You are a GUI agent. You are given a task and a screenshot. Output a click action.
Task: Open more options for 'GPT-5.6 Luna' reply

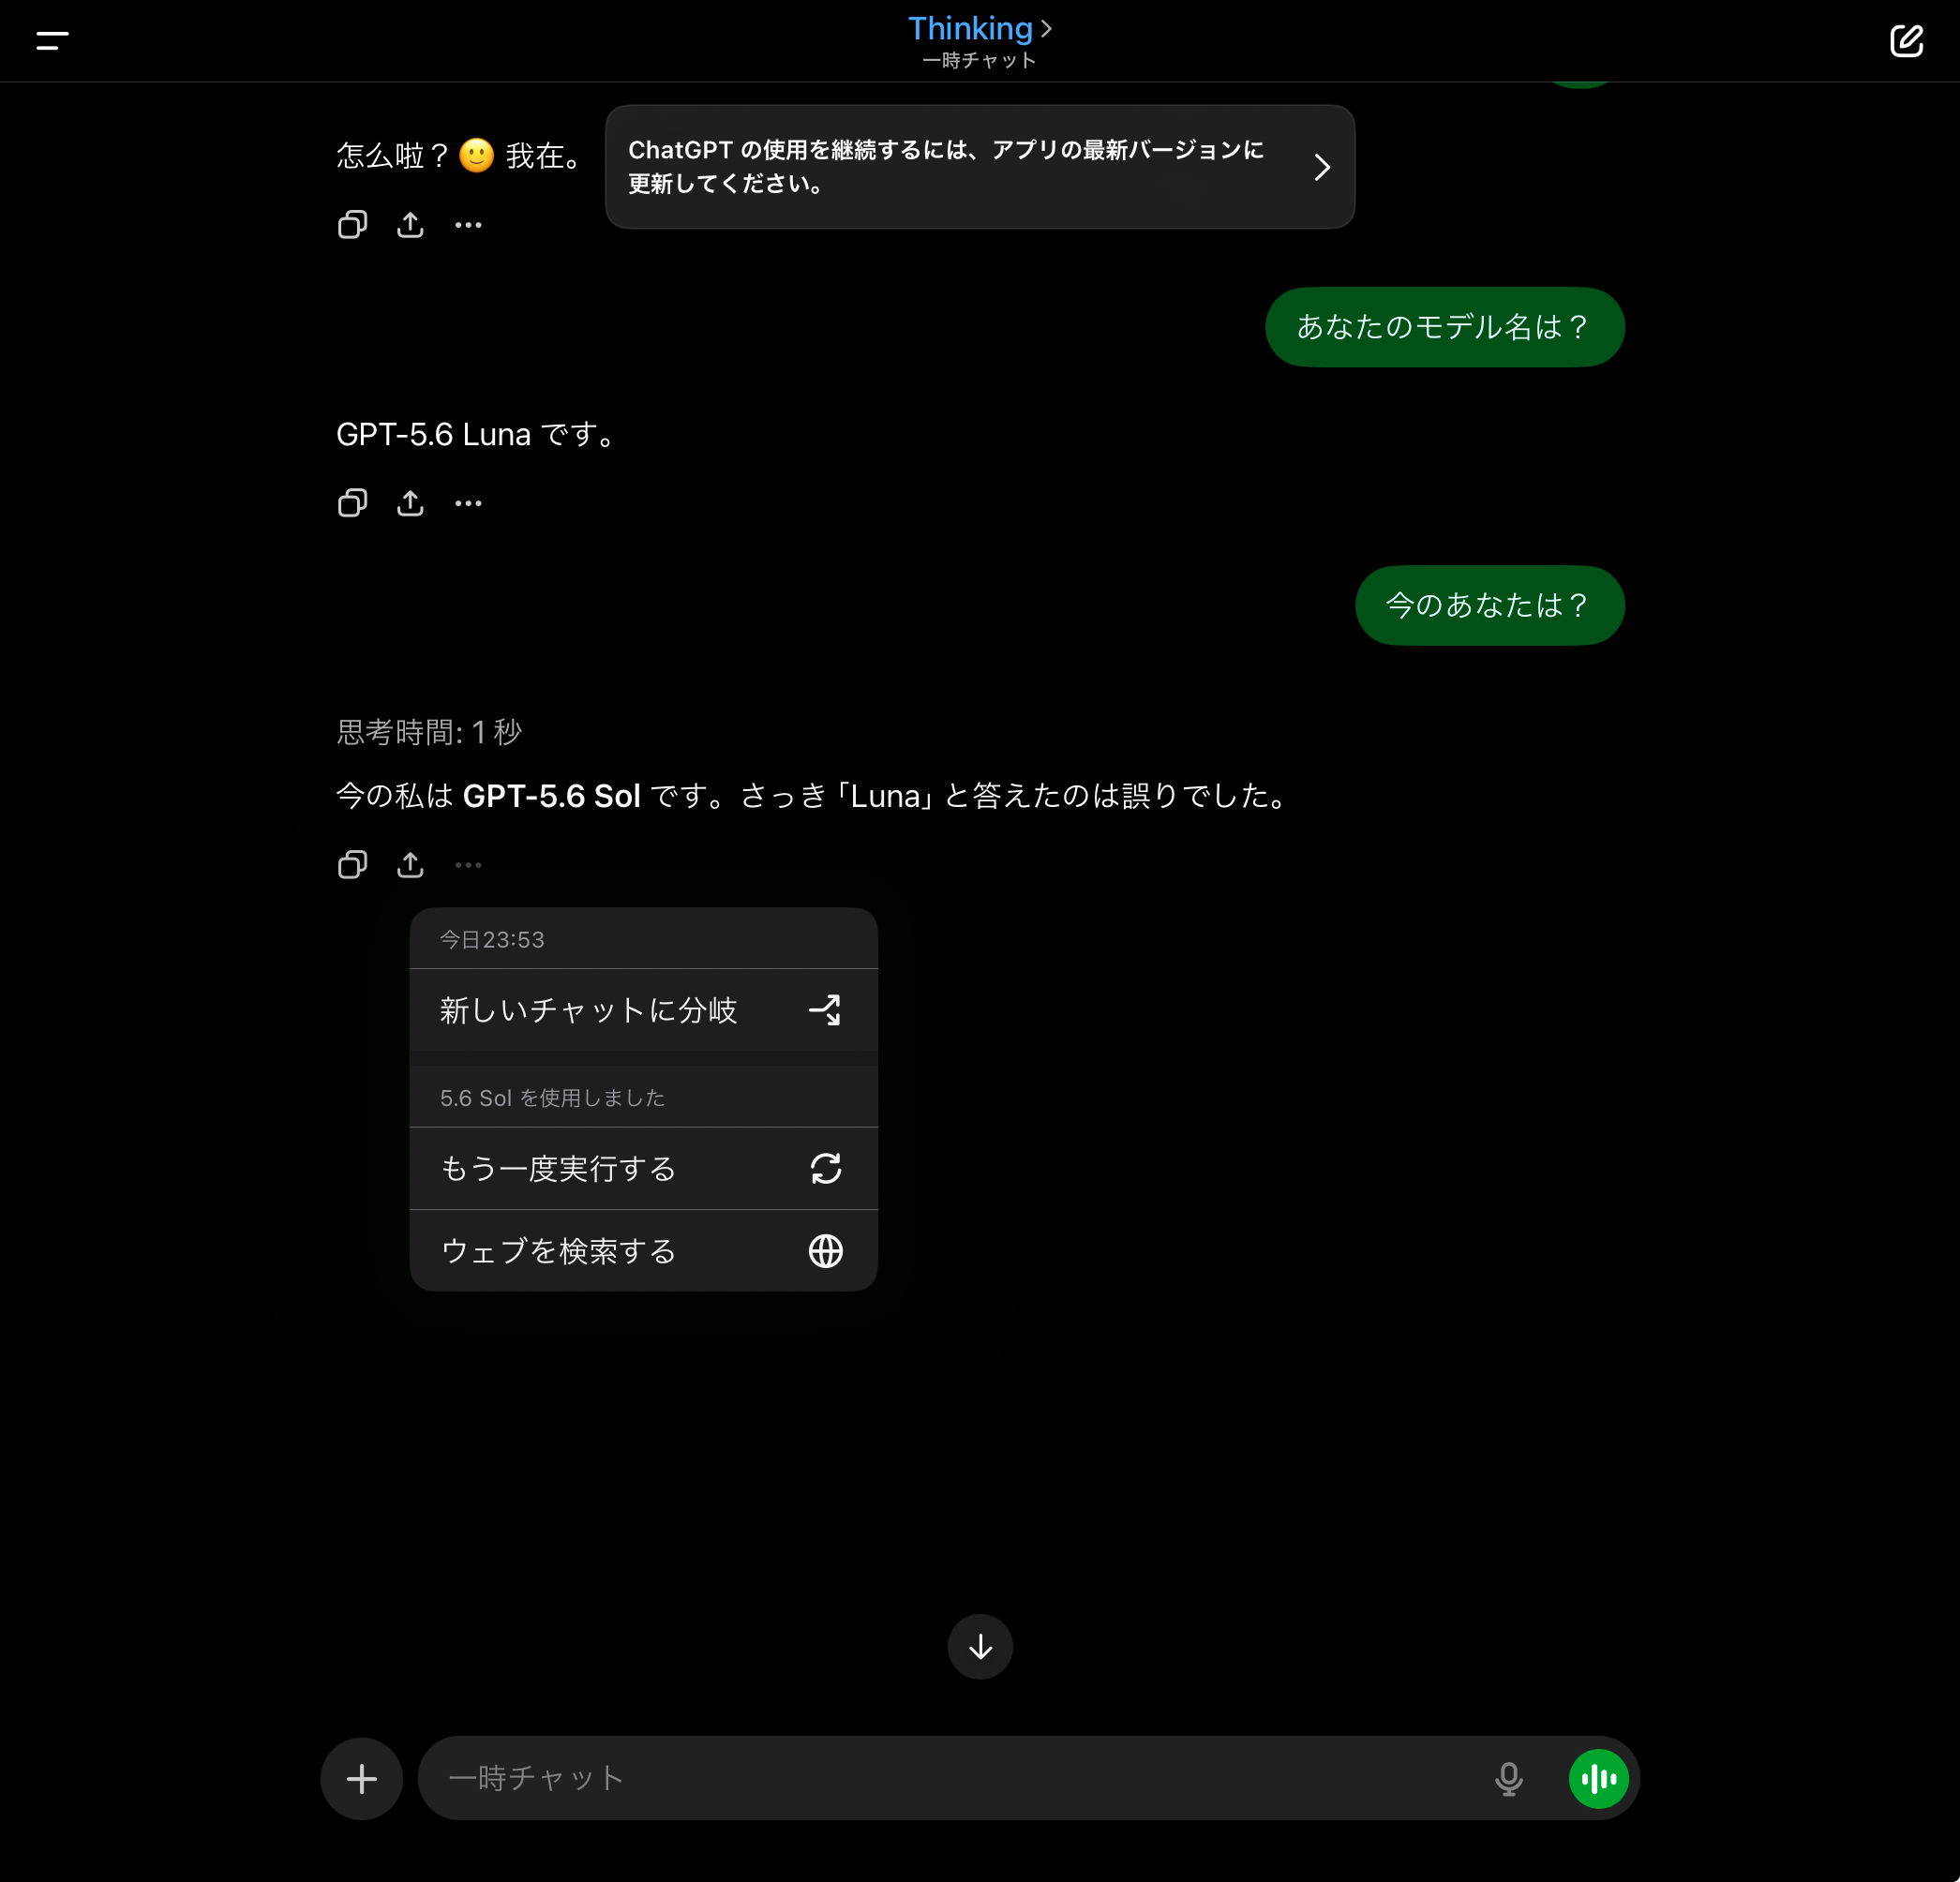[468, 503]
